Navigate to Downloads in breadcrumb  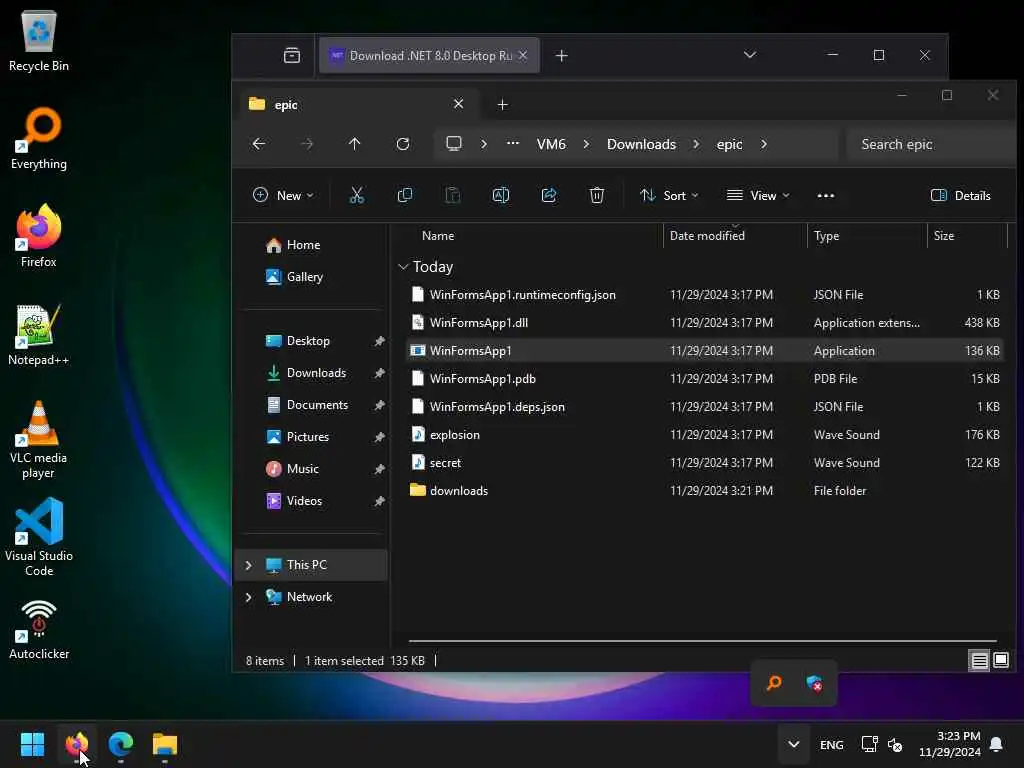pos(641,144)
